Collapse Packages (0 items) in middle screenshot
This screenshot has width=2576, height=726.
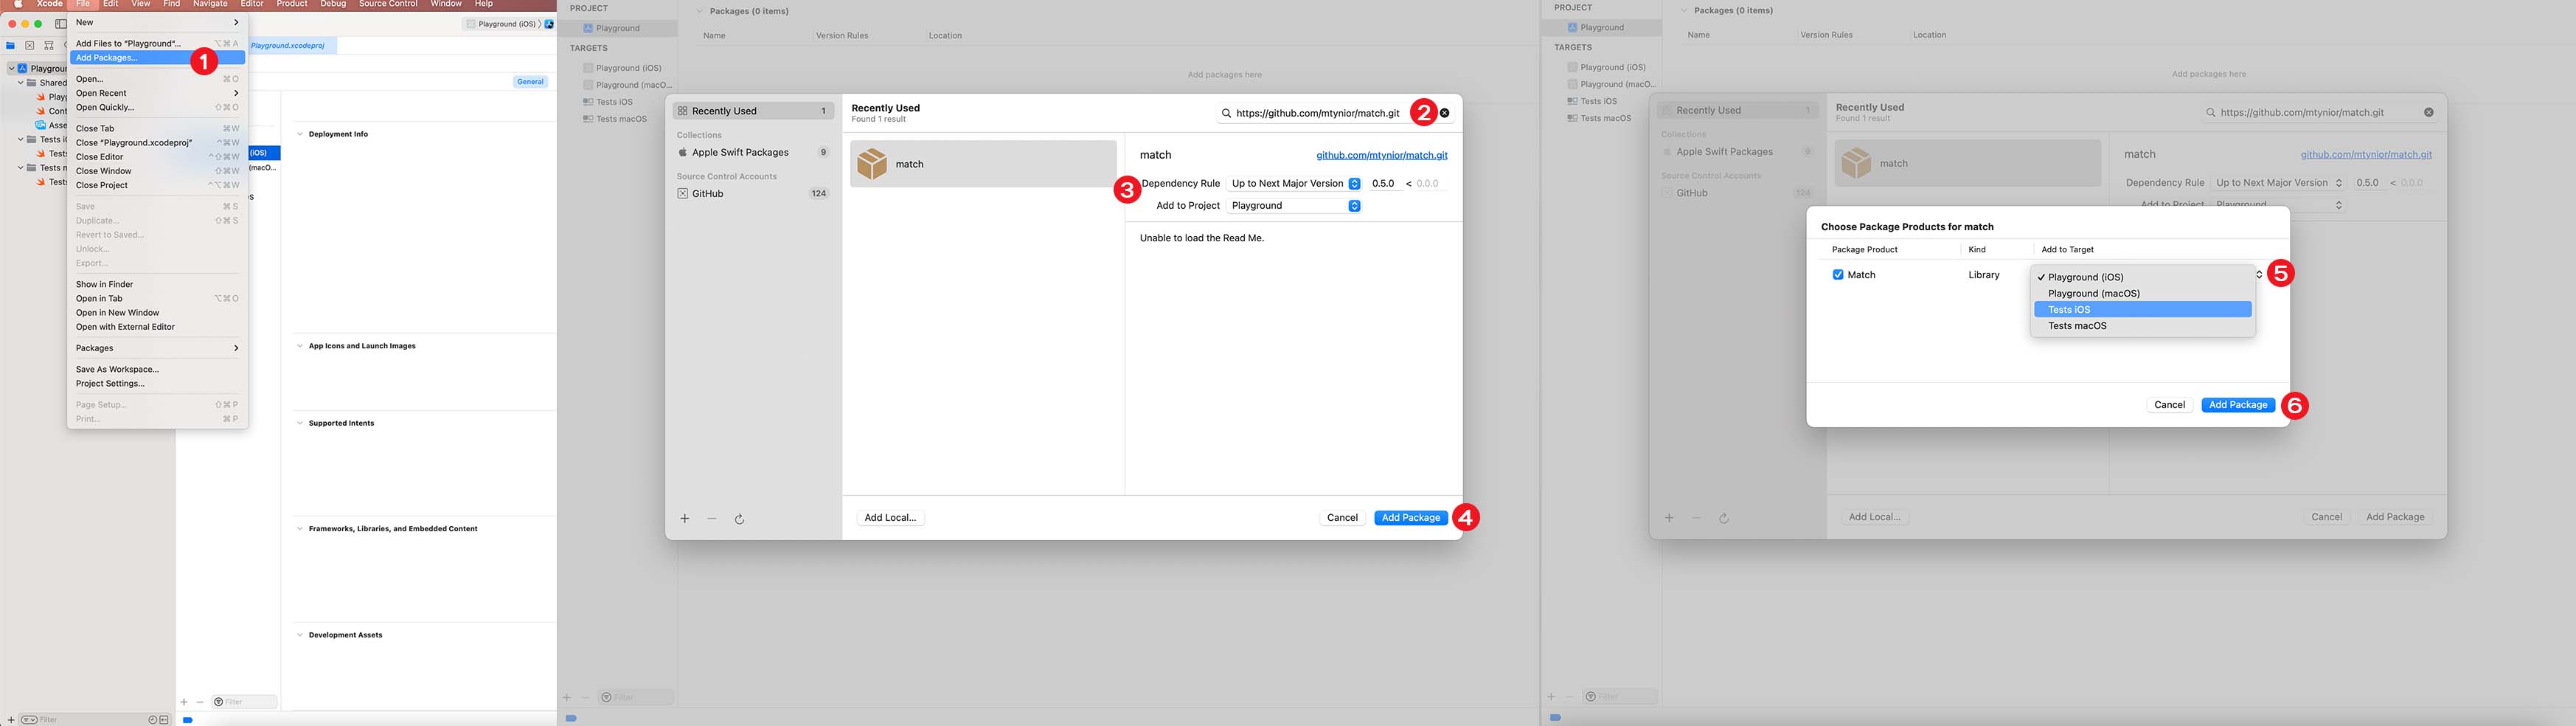point(700,11)
